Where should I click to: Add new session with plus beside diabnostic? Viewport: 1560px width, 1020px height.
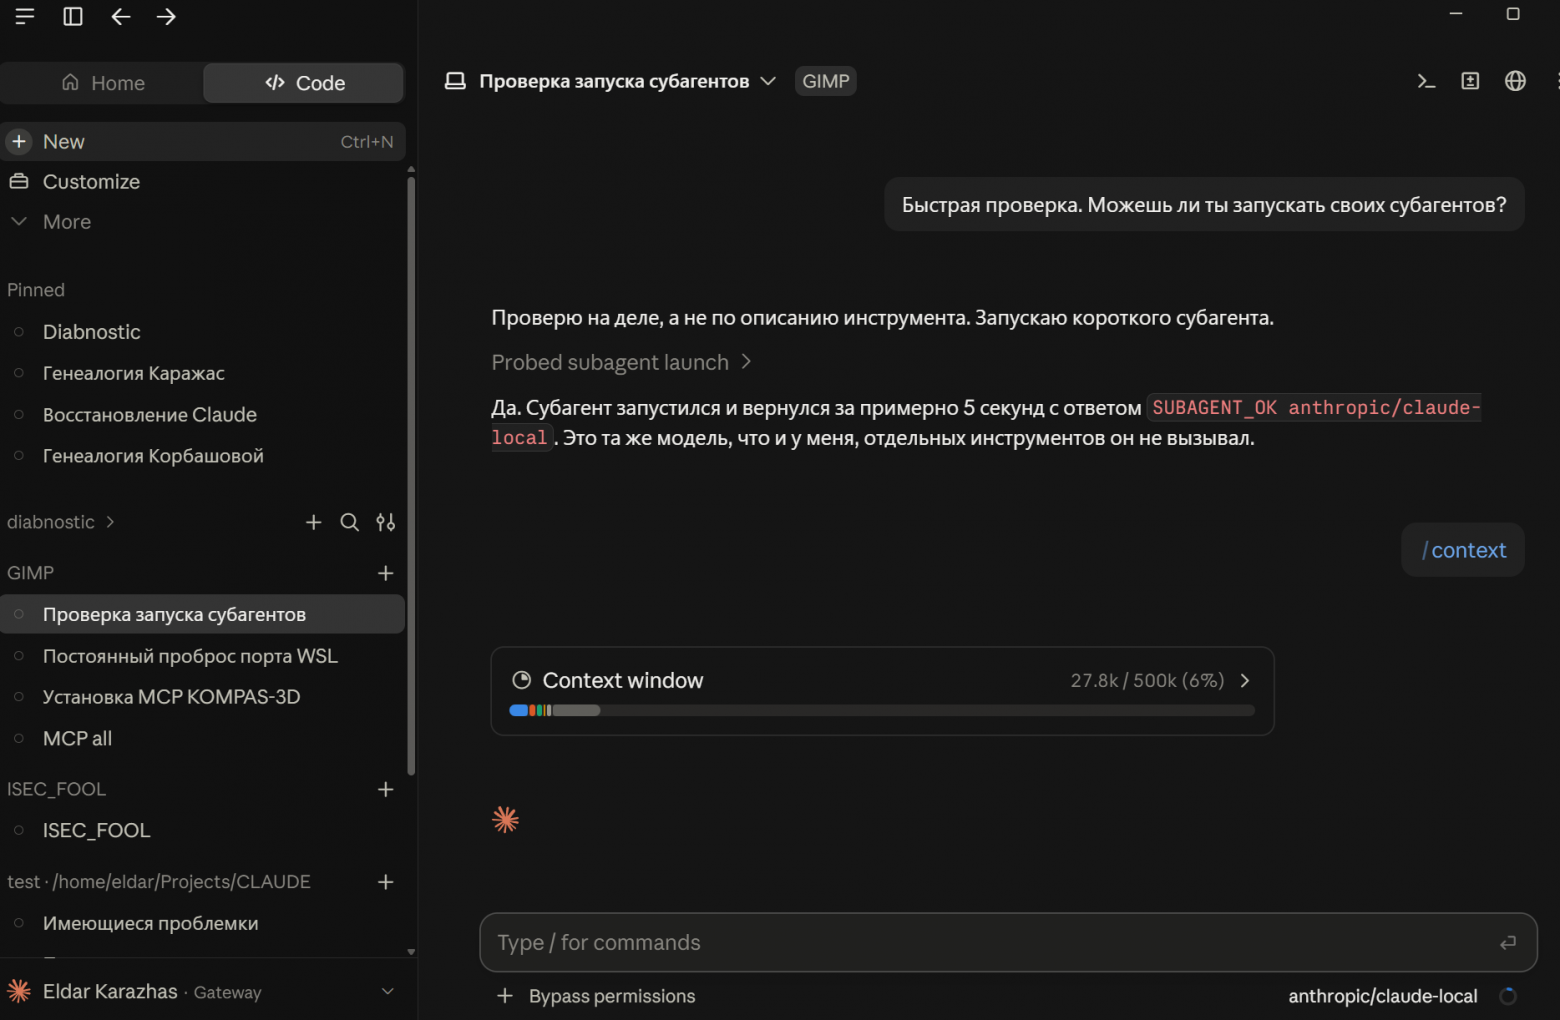(x=314, y=522)
